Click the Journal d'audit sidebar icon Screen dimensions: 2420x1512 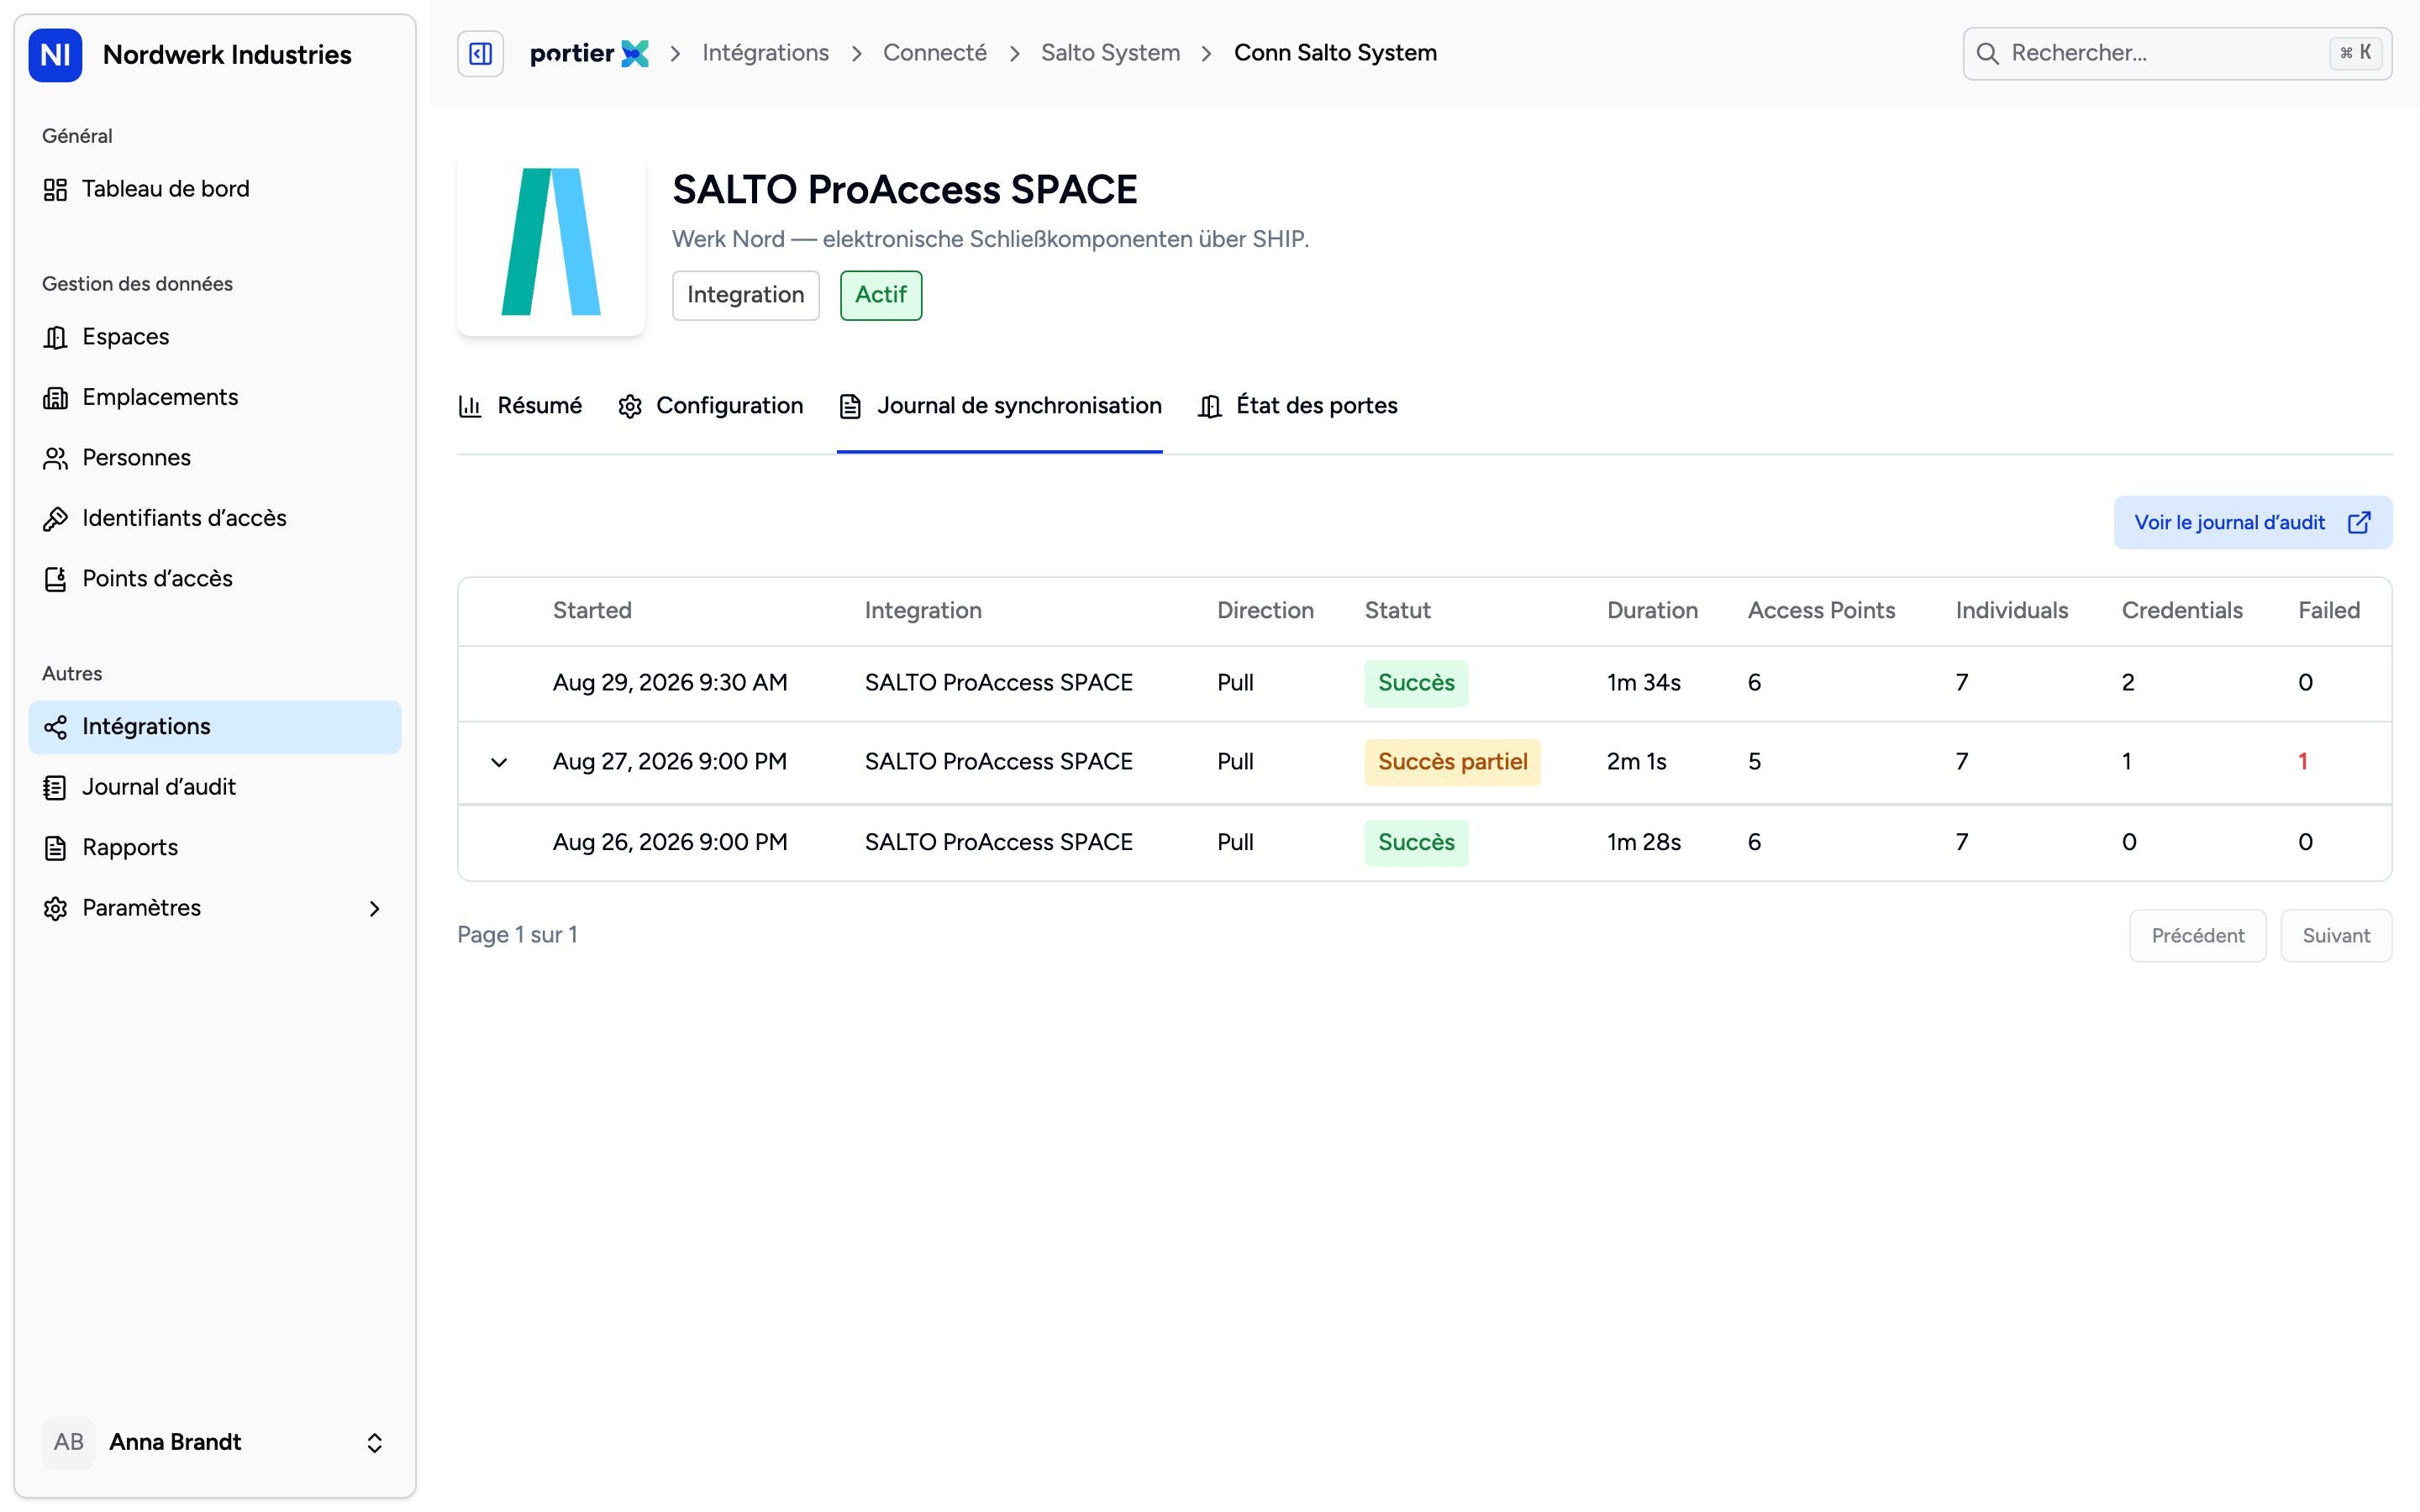[55, 787]
